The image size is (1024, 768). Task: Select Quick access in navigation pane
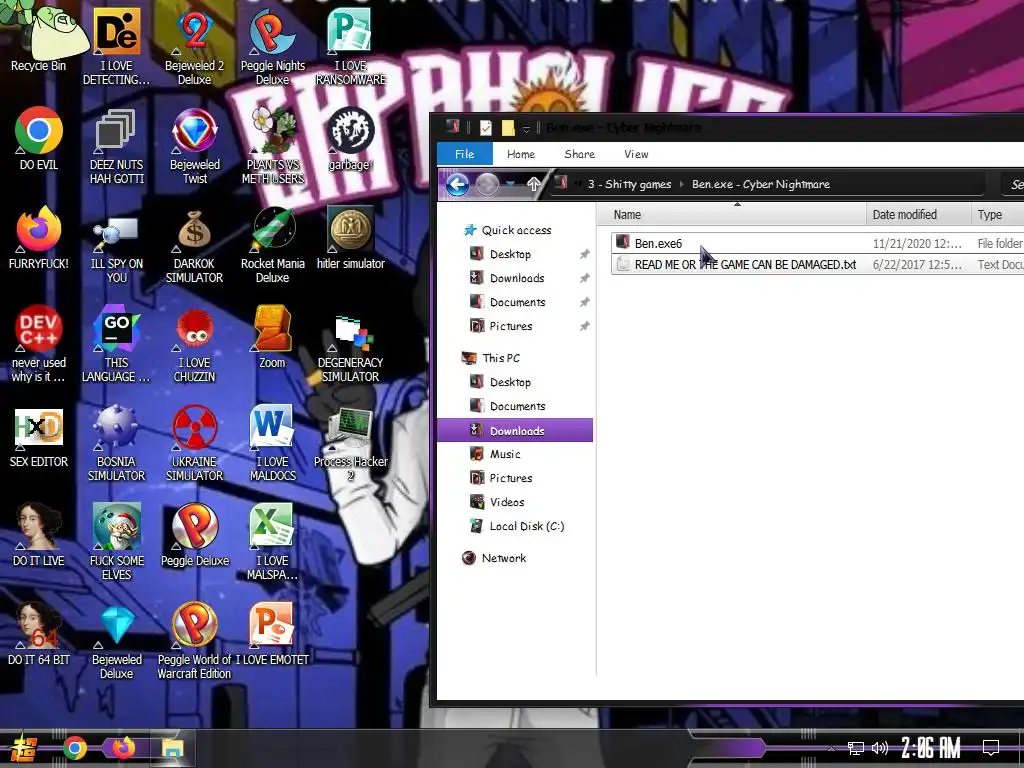pos(507,230)
